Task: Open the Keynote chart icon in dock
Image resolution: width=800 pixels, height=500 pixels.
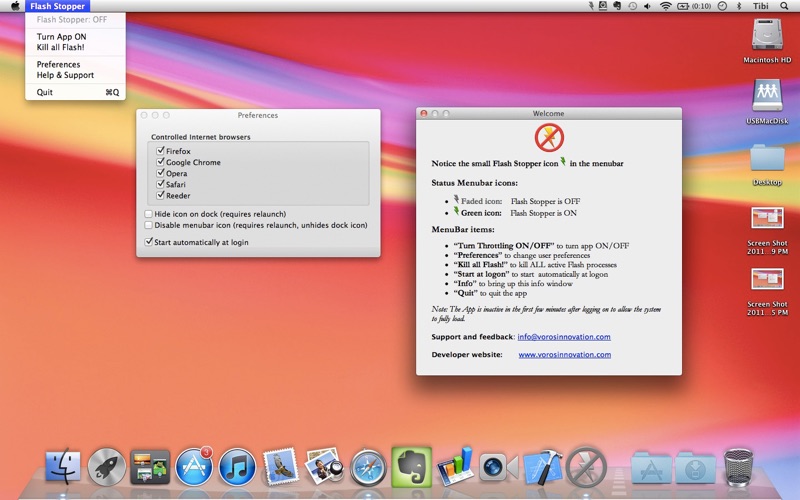Action: pyautogui.click(x=455, y=466)
